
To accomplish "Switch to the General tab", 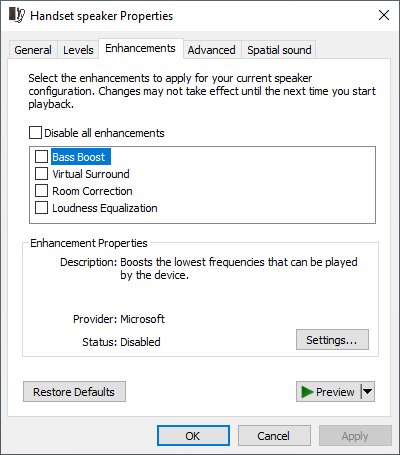I will 33,50.
